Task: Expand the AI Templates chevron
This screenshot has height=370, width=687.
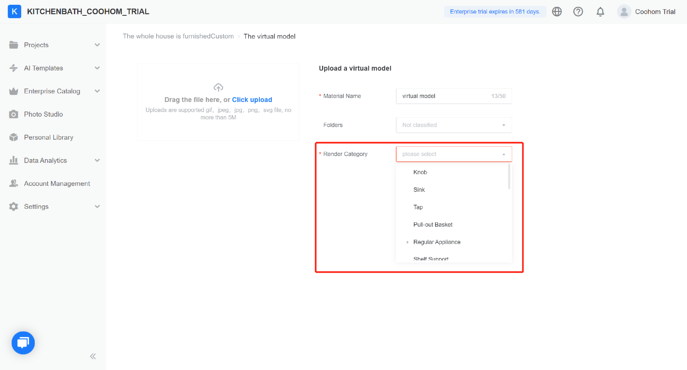Action: point(97,68)
